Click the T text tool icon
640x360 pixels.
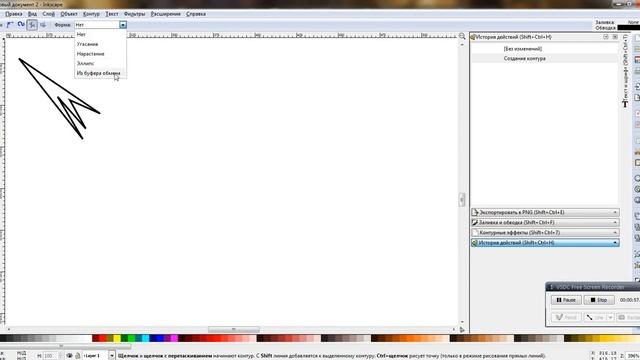point(625,104)
